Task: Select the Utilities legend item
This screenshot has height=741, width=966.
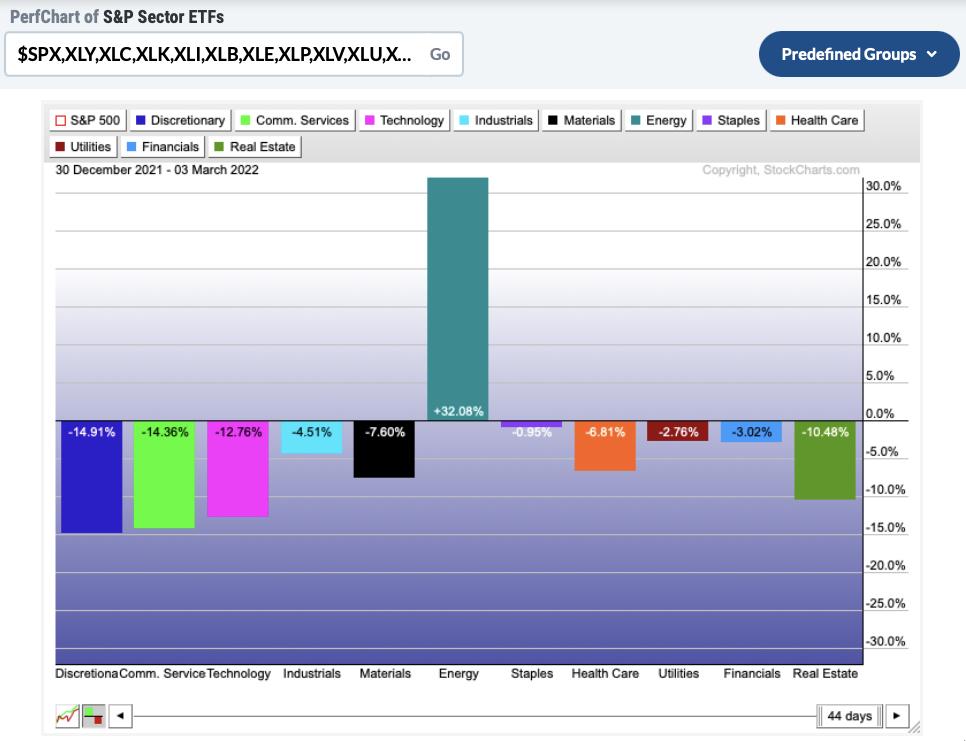Action: click(x=82, y=147)
